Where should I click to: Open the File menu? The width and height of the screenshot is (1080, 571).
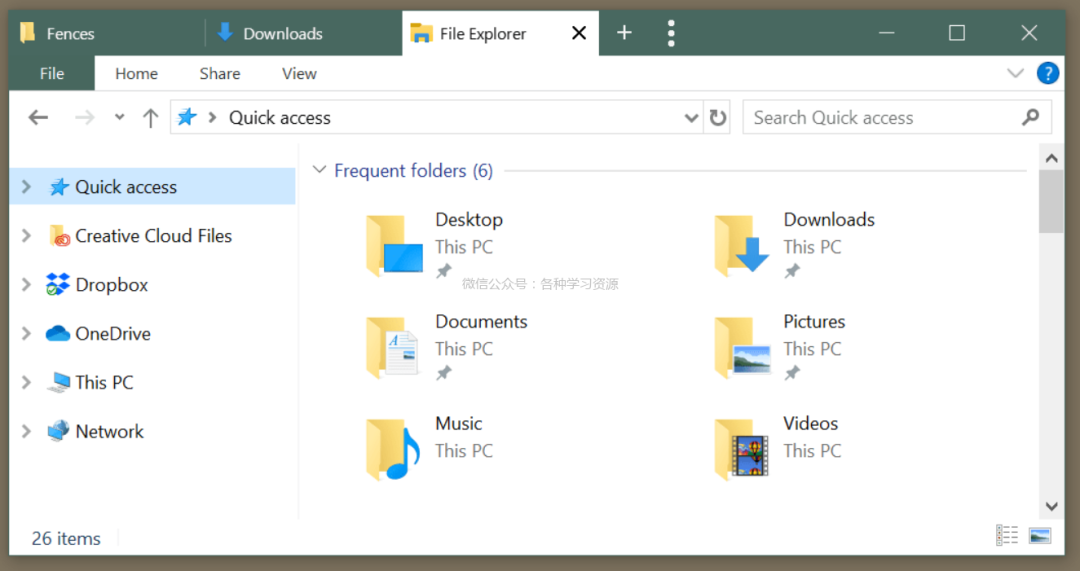tap(52, 73)
